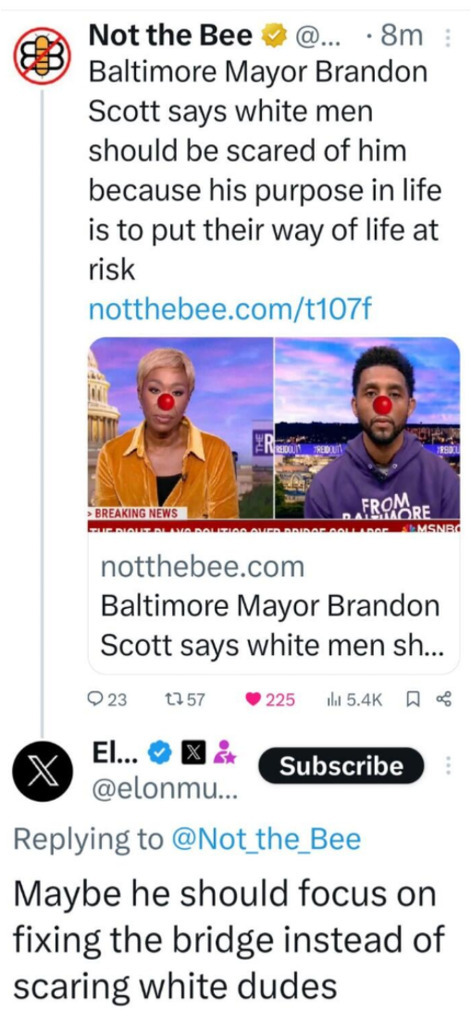Open the X logo profile avatar
The image size is (471, 1024).
pos(42,772)
